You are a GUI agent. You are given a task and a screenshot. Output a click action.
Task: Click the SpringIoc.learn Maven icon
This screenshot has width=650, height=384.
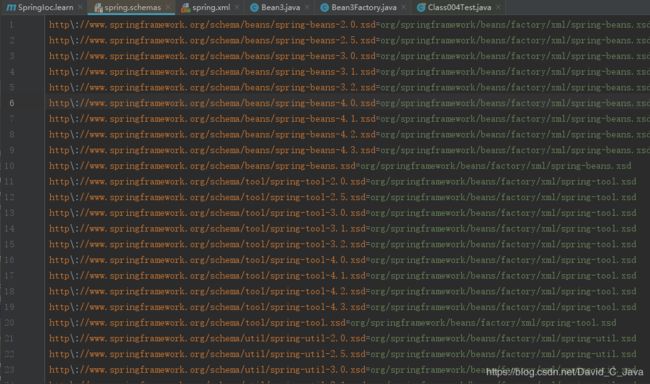point(11,7)
